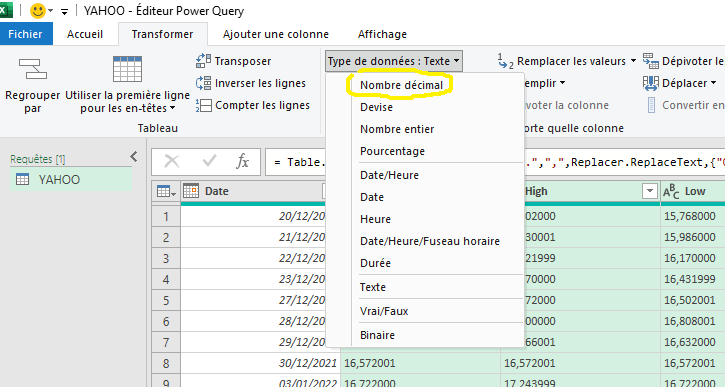Click the Dépivoter icon
The width and height of the screenshot is (725, 387).
coord(651,61)
